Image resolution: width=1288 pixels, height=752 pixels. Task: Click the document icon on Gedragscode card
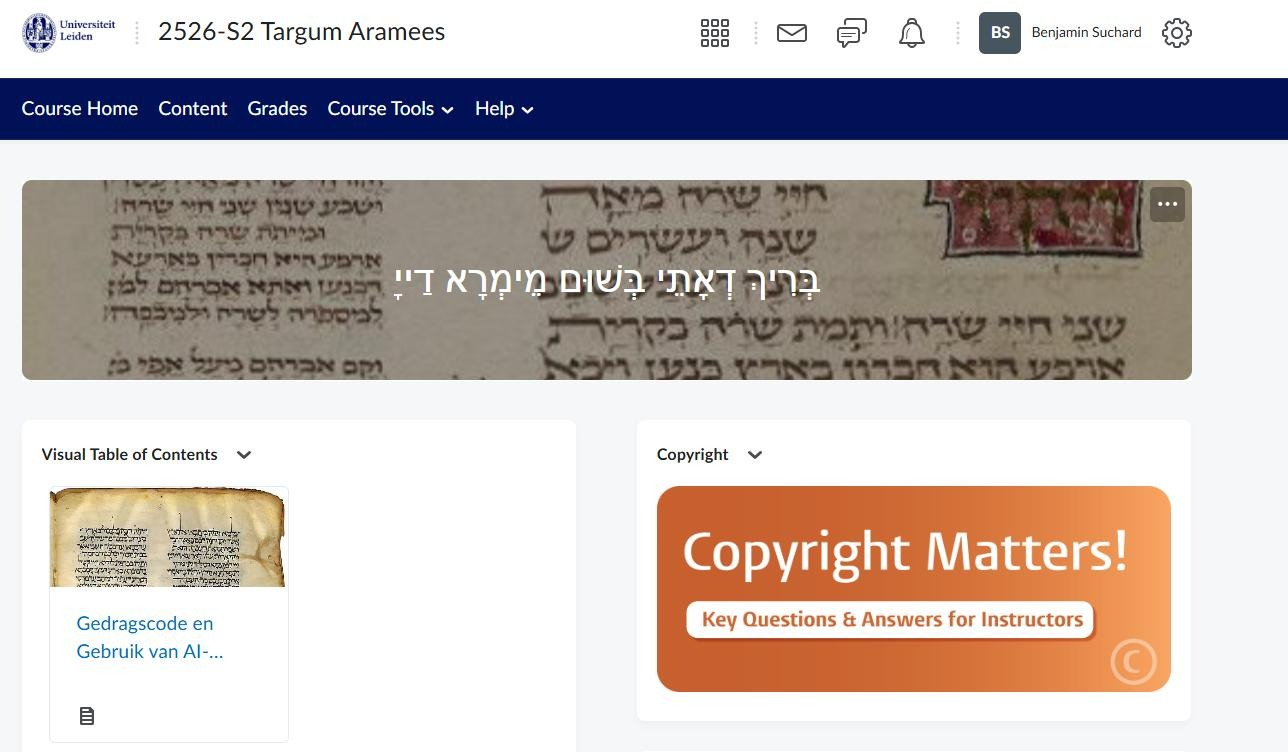[x=87, y=716]
